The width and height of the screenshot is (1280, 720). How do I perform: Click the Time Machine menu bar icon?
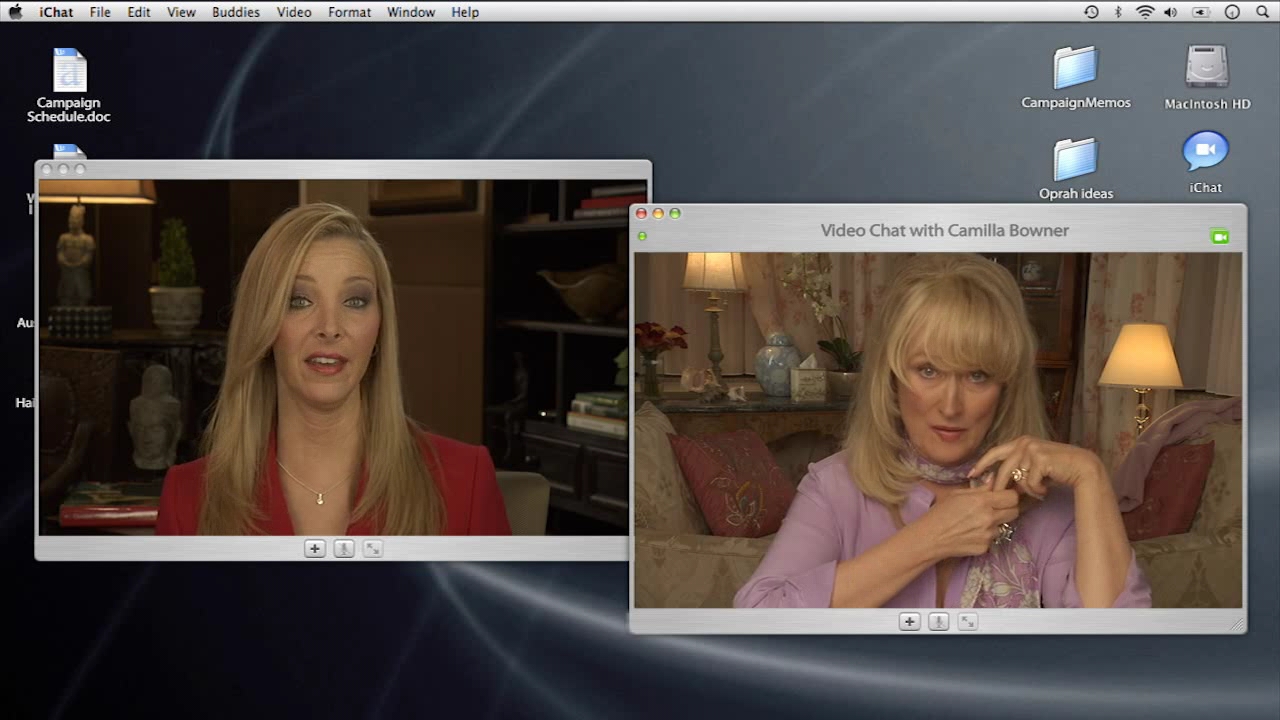1091,12
